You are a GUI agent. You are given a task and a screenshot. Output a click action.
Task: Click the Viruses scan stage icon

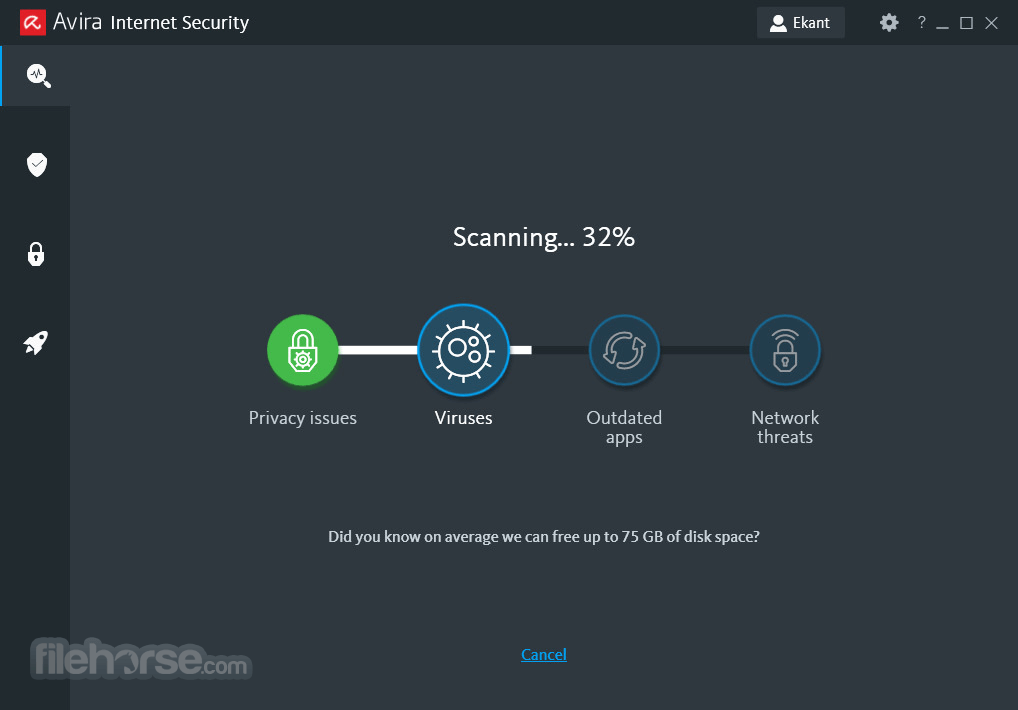(x=464, y=350)
